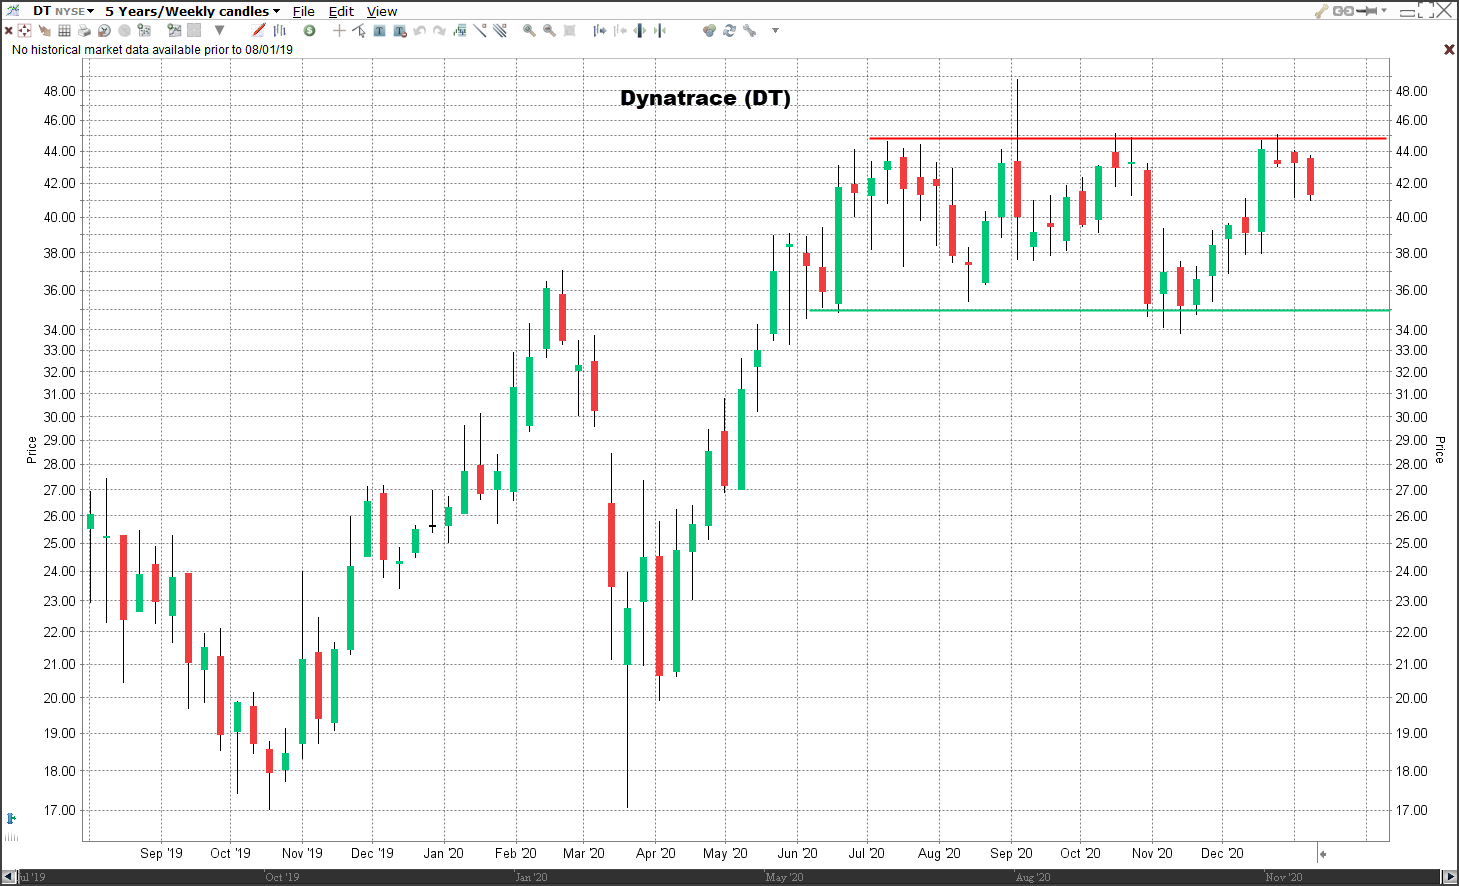Open the color circles palette icon
Screen dimensions: 1459x886
[709, 31]
